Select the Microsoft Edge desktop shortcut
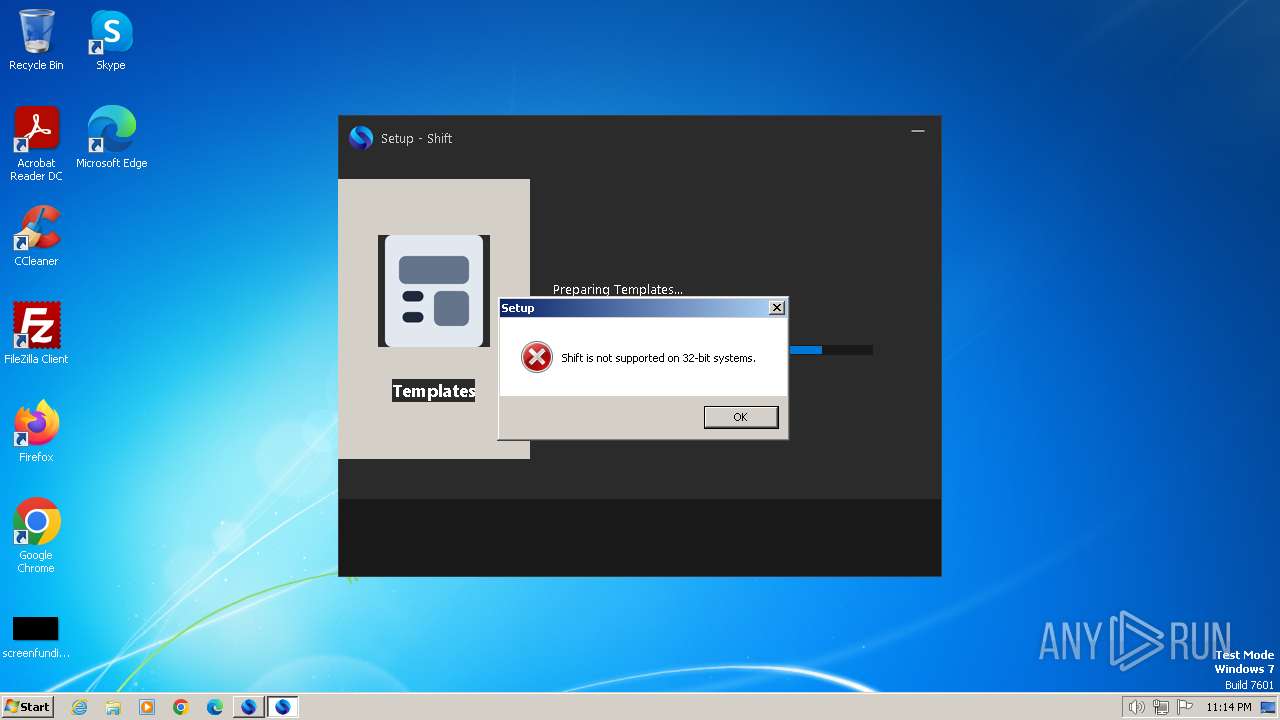 tap(111, 138)
